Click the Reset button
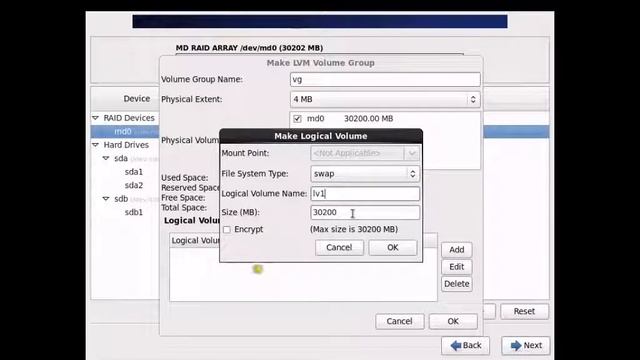Image resolution: width=640 pixels, height=360 pixels. click(524, 311)
